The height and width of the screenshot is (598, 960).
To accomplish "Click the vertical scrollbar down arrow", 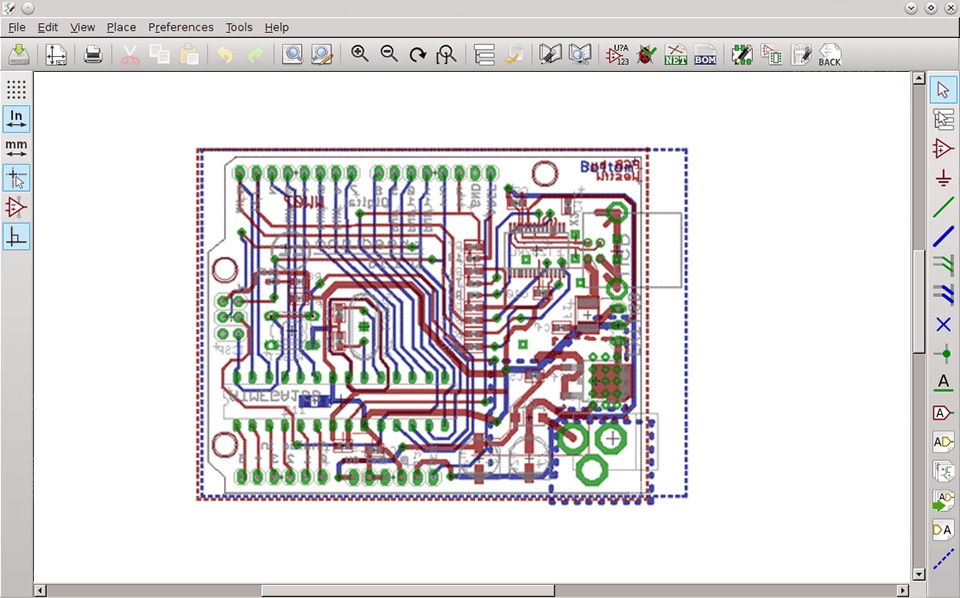I will (x=919, y=575).
